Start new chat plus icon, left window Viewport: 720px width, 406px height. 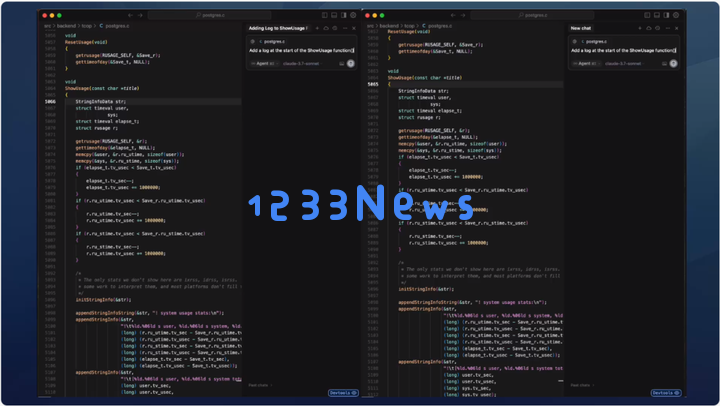click(x=317, y=28)
